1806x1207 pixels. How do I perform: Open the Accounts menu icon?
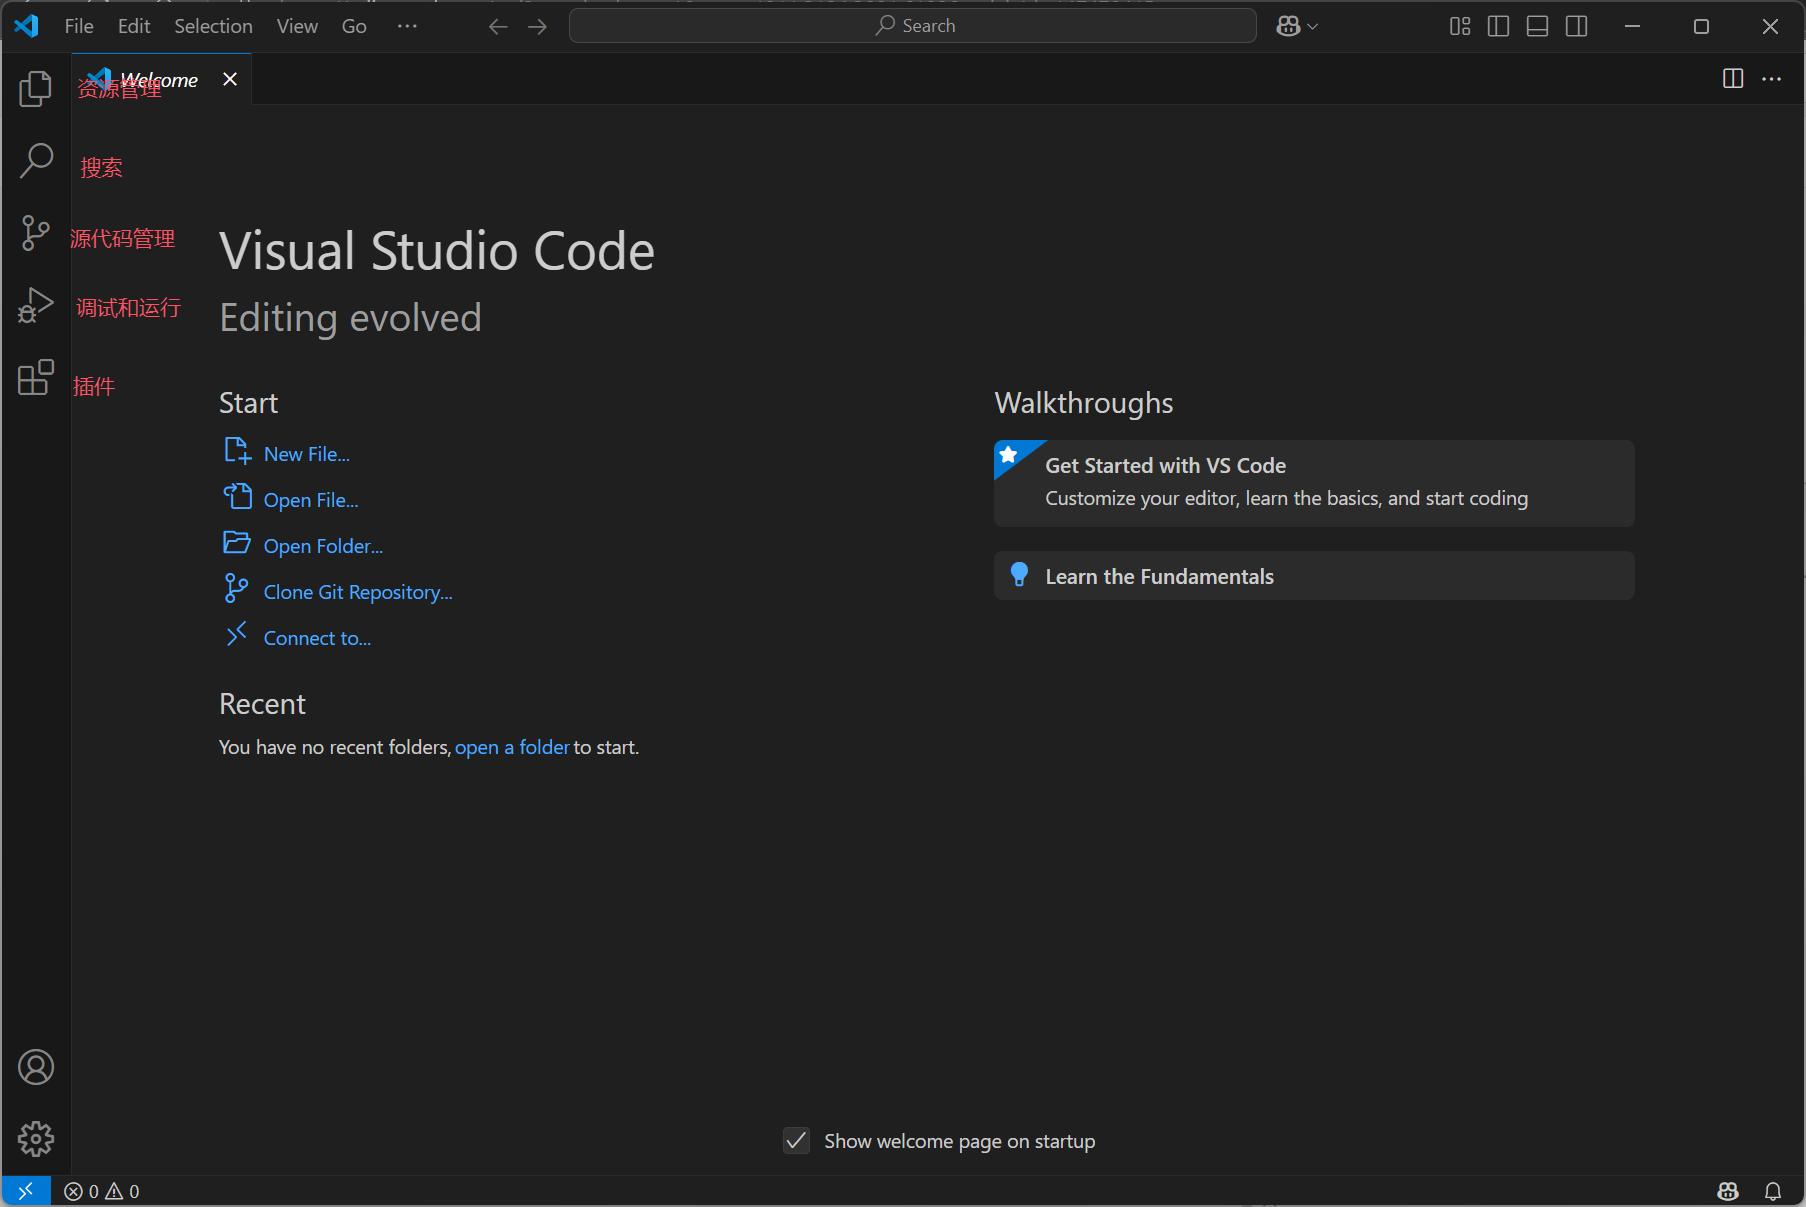point(36,1067)
